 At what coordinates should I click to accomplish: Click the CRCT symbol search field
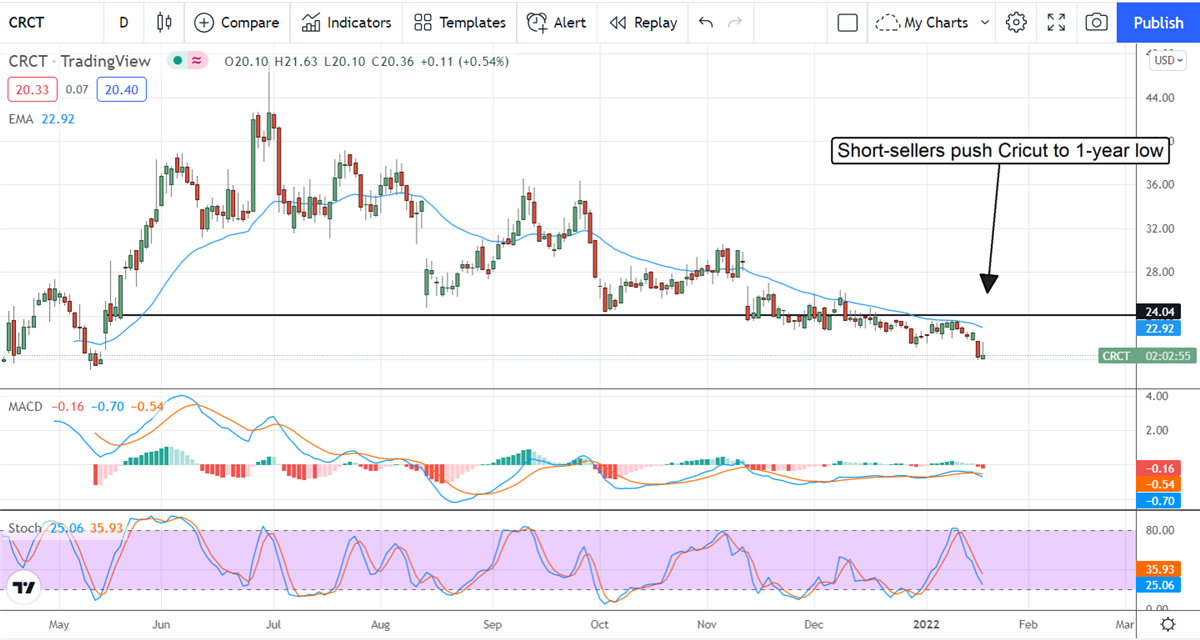(45, 22)
